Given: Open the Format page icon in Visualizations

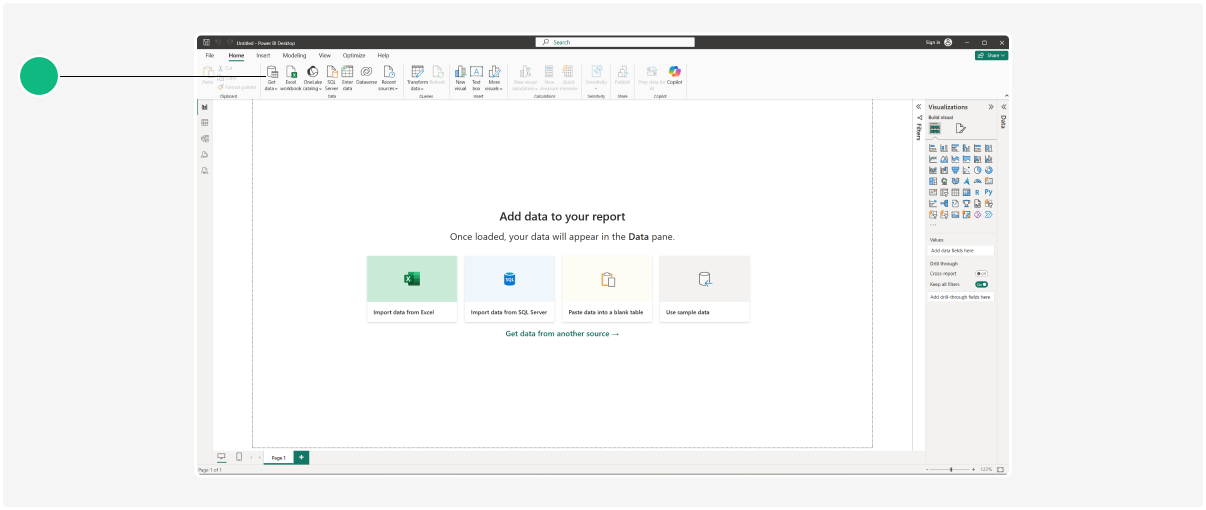Looking at the screenshot, I should [x=960, y=128].
